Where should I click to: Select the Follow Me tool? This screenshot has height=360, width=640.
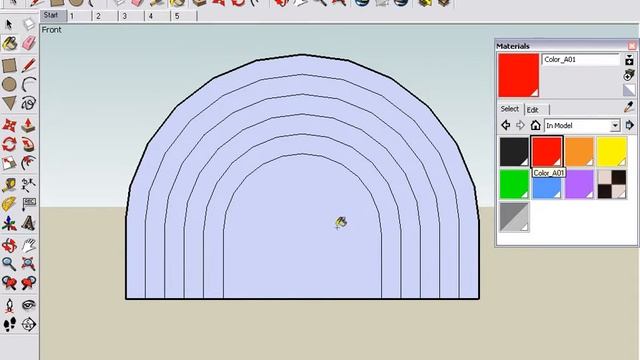pos(28,144)
